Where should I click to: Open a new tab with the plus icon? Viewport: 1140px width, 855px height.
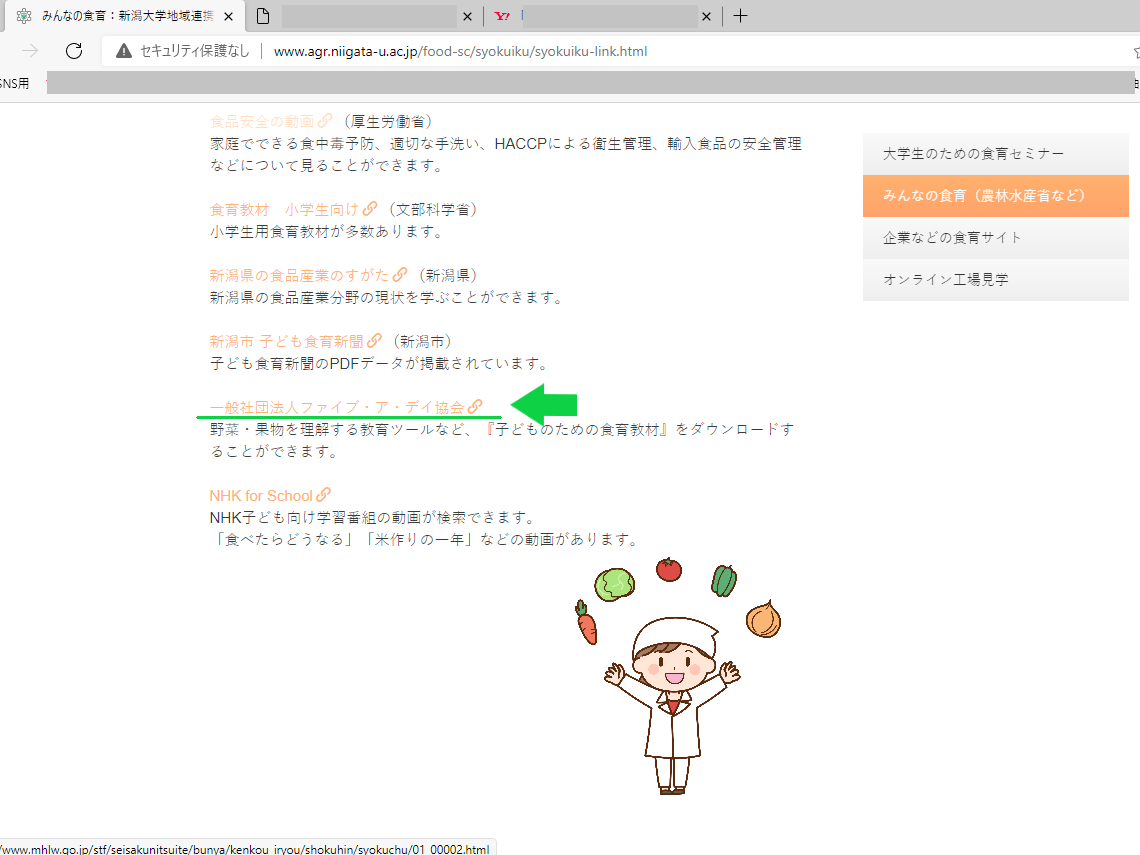point(740,16)
